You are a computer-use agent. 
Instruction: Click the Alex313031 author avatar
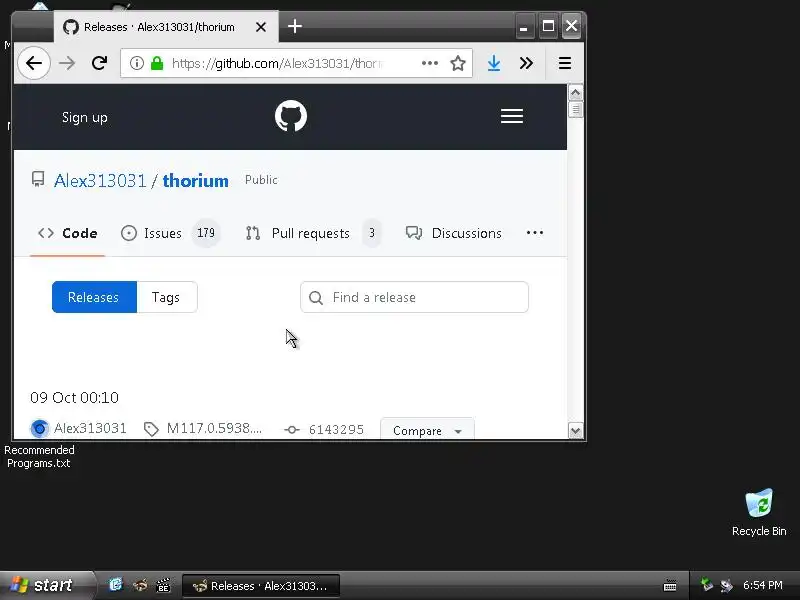click(x=39, y=428)
